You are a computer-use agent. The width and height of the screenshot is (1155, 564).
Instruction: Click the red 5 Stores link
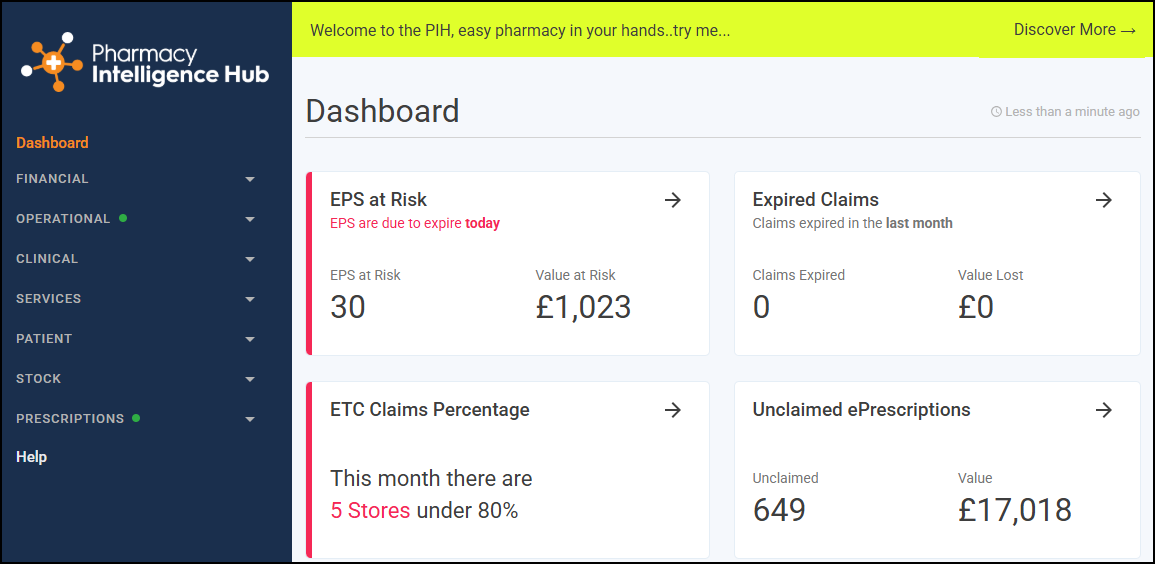370,510
